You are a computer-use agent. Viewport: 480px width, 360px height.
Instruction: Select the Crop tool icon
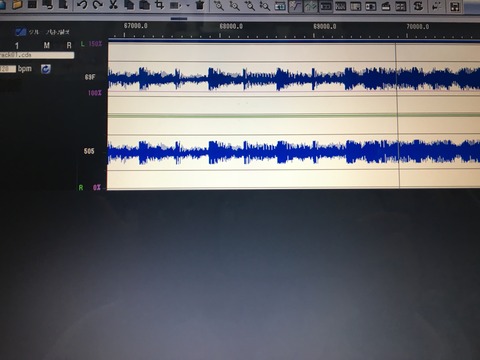coord(160,5)
